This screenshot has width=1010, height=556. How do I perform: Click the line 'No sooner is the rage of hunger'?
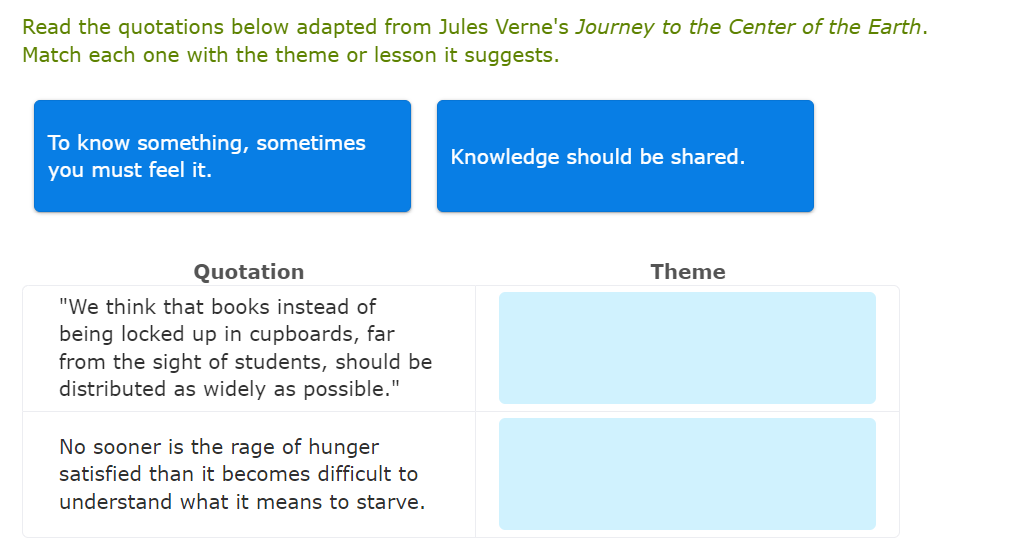(219, 447)
